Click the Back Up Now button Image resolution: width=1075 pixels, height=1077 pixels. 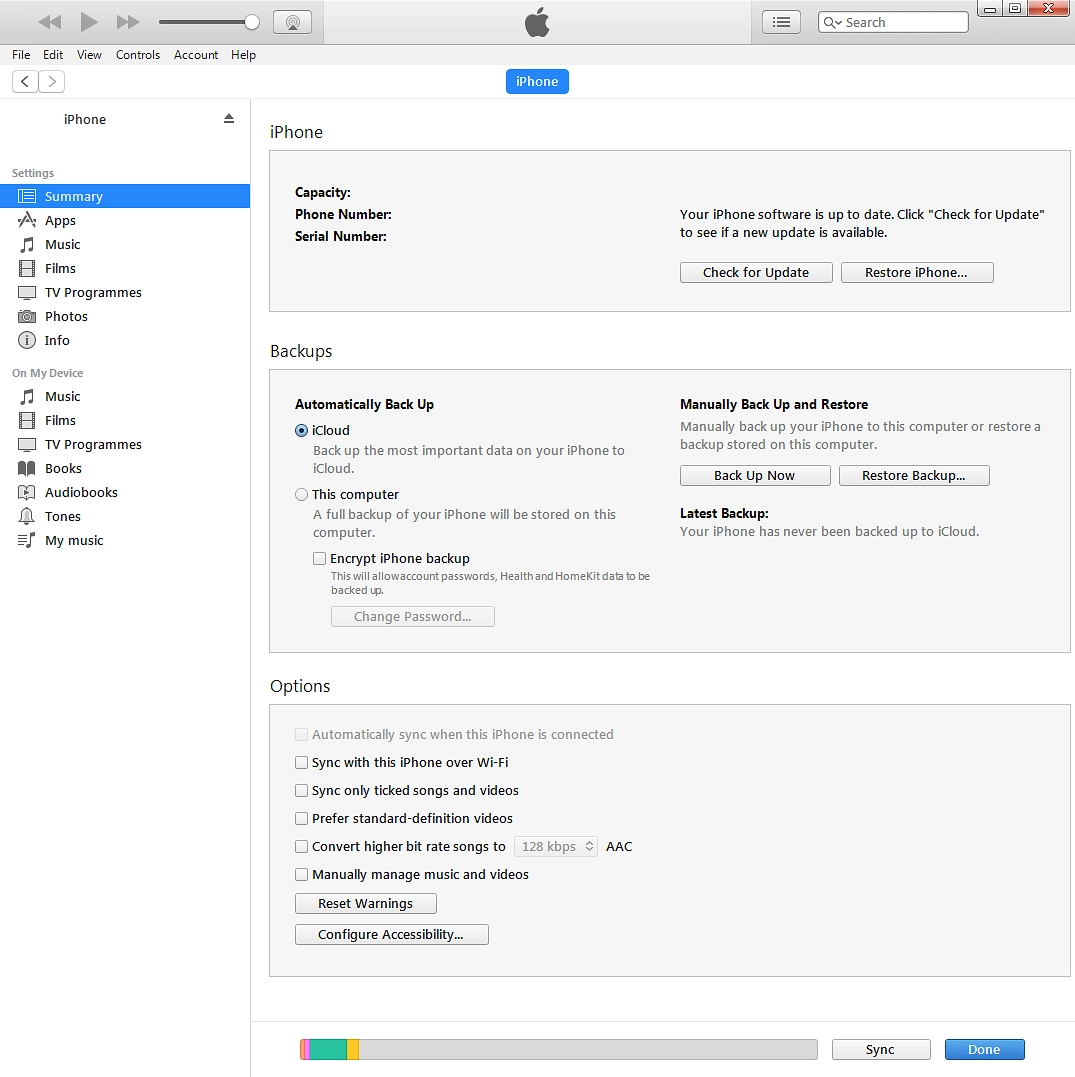coord(755,476)
